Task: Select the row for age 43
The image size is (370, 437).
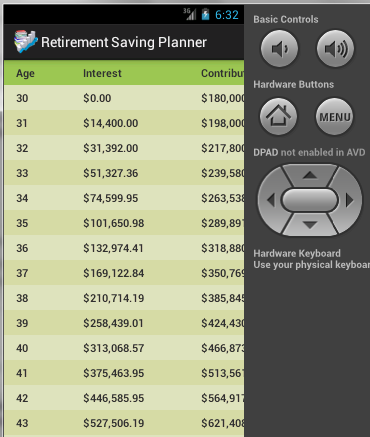Action: coord(124,423)
